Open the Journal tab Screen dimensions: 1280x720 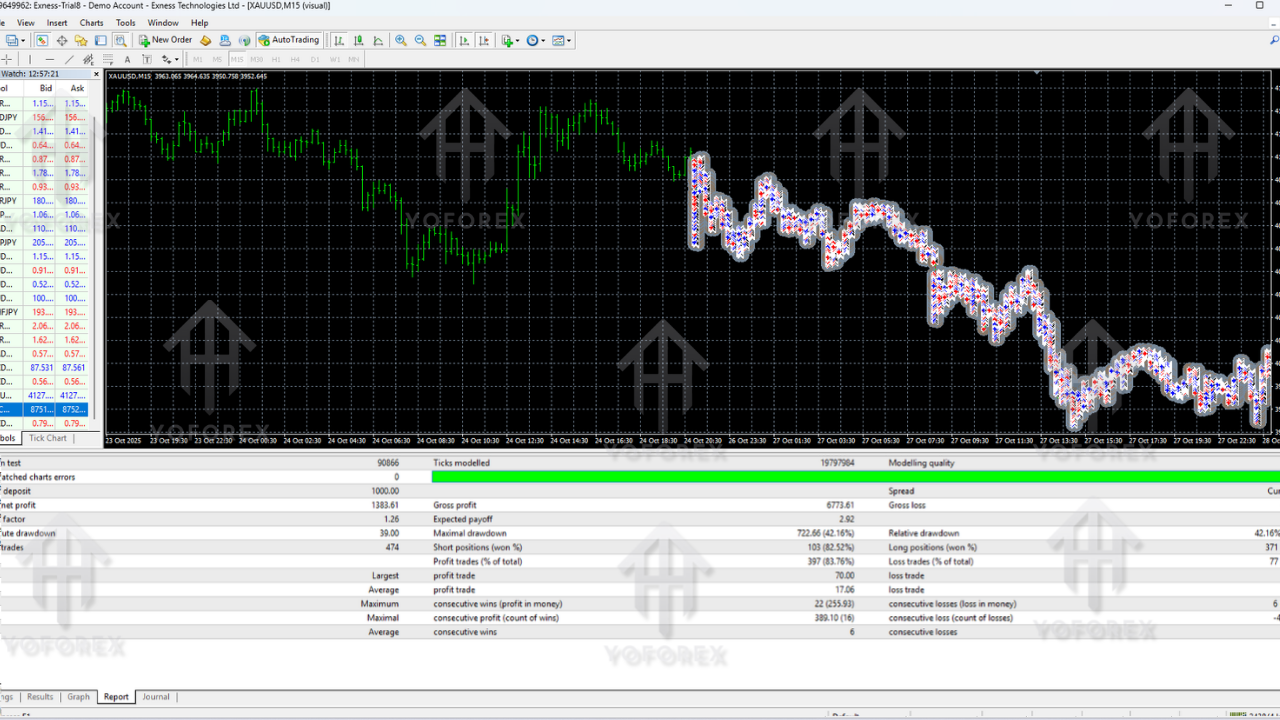156,697
